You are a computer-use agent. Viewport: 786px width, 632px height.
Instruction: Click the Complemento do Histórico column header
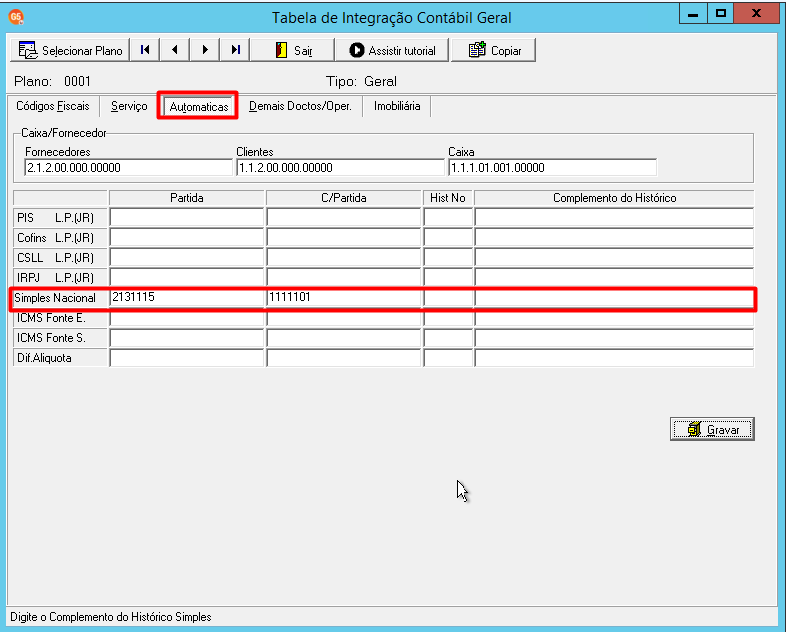coord(614,198)
